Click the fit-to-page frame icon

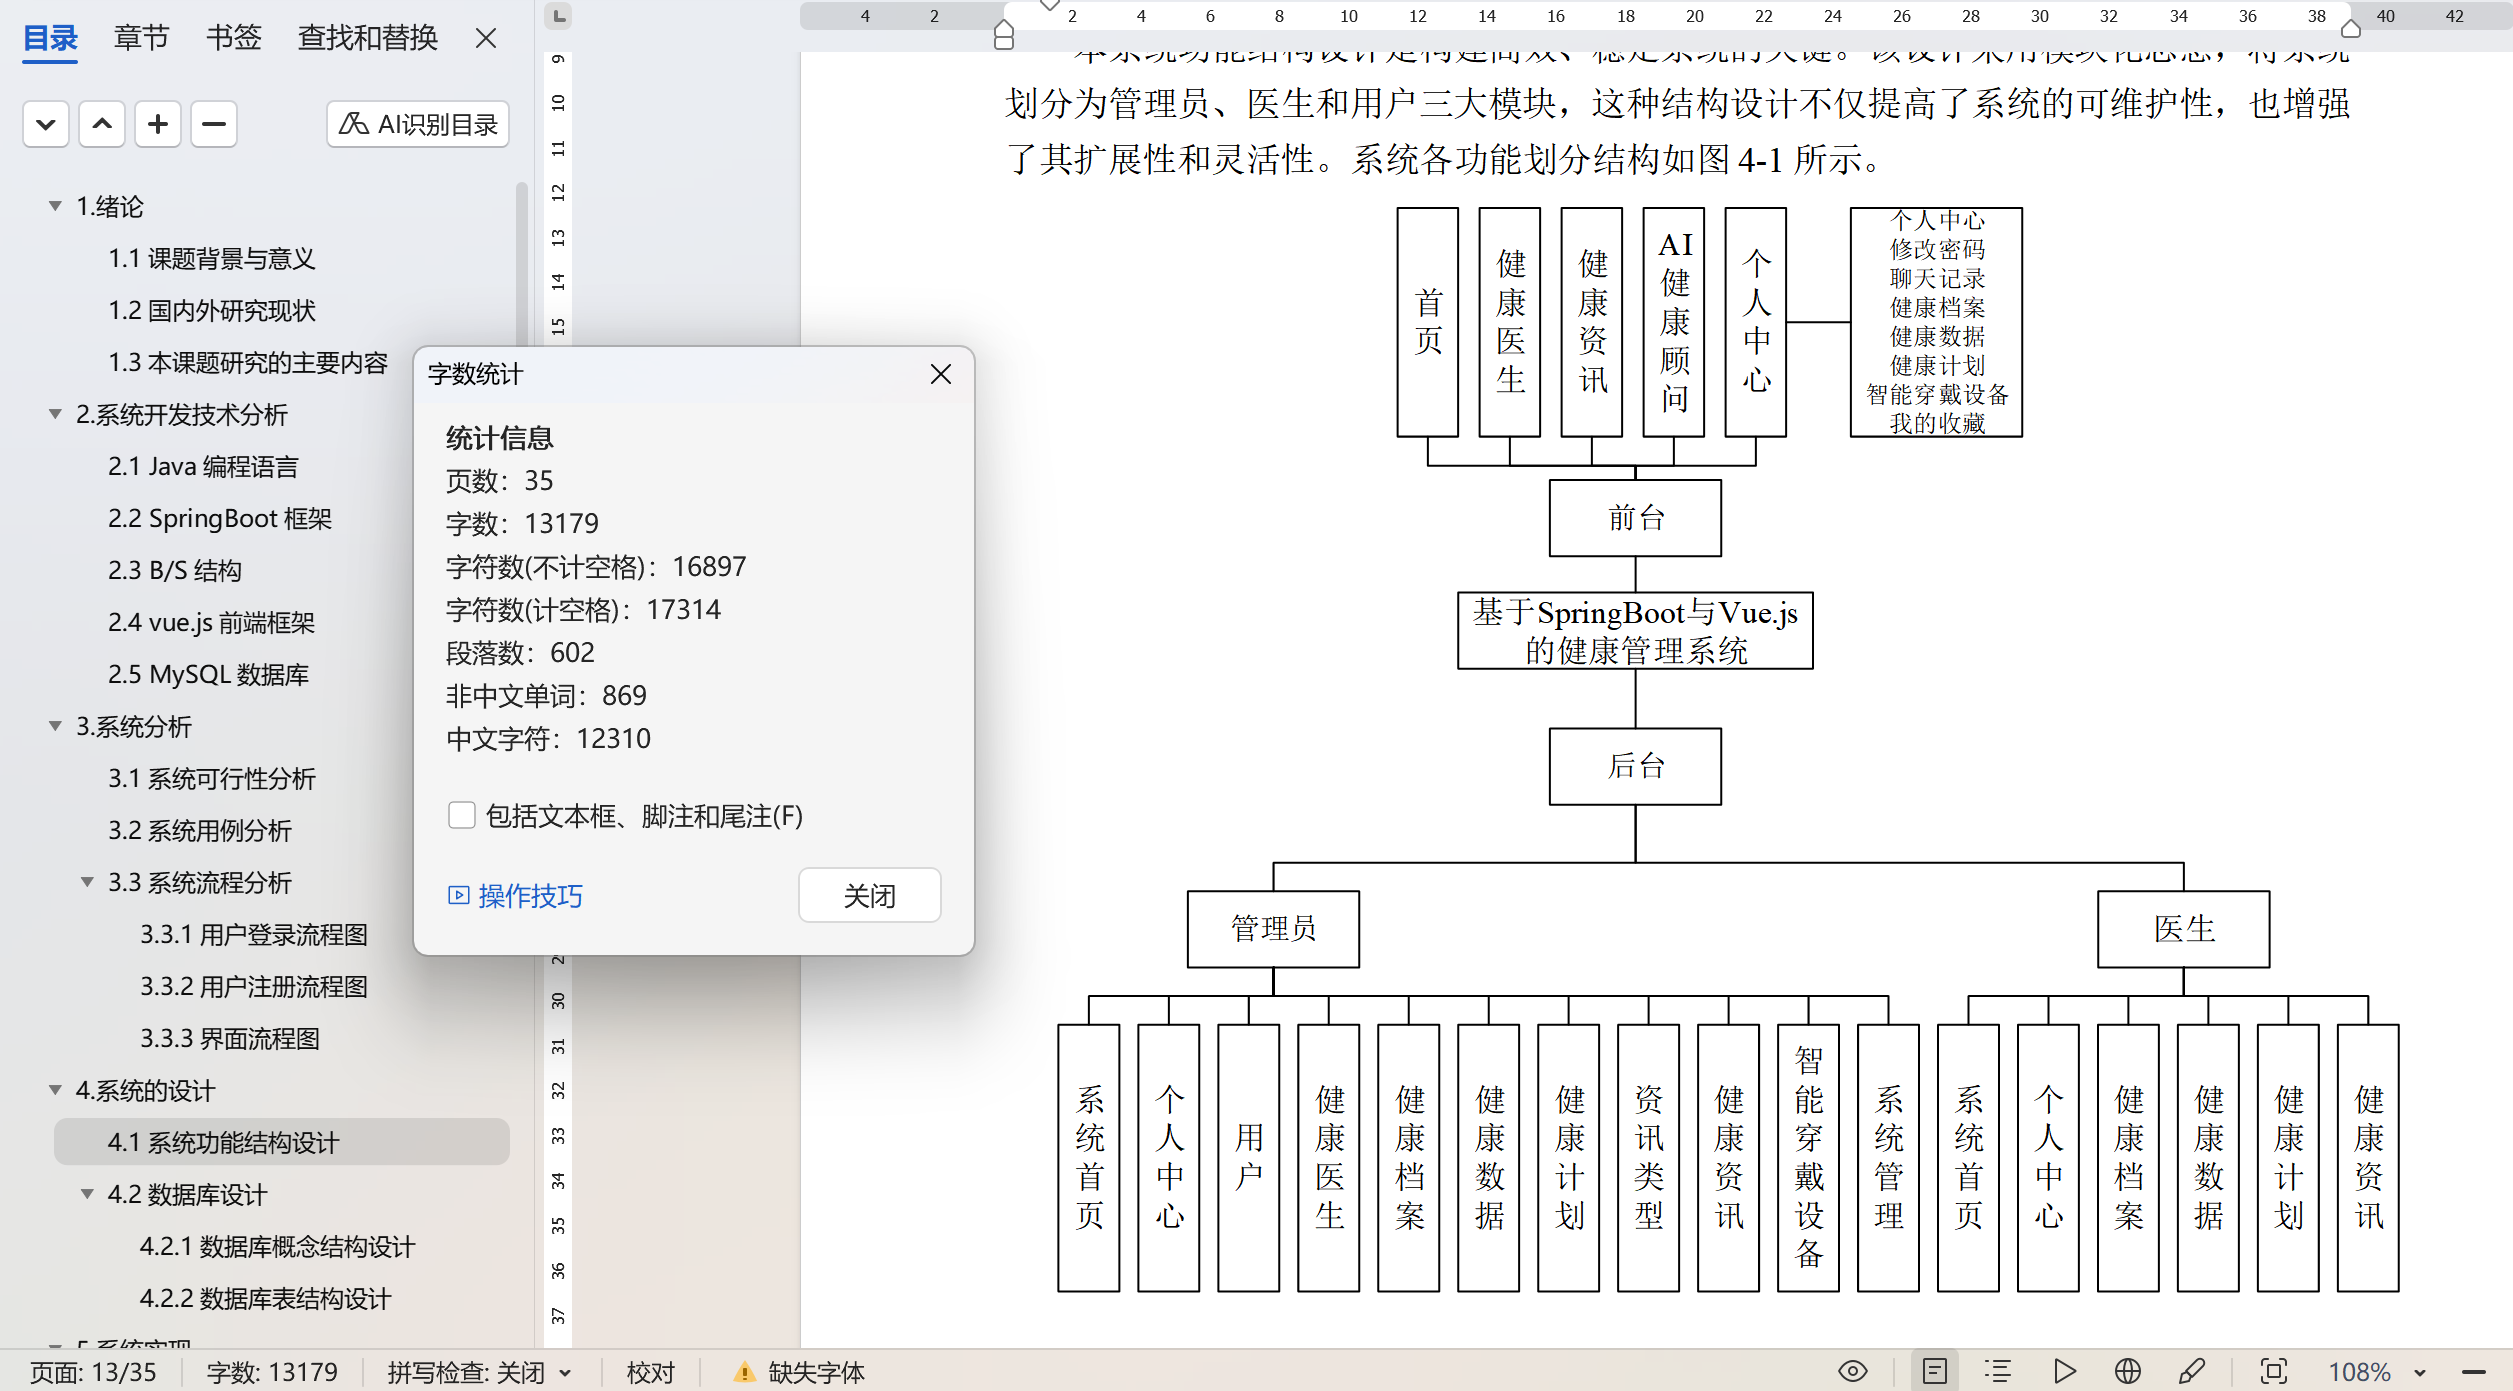pyautogui.click(x=2273, y=1371)
